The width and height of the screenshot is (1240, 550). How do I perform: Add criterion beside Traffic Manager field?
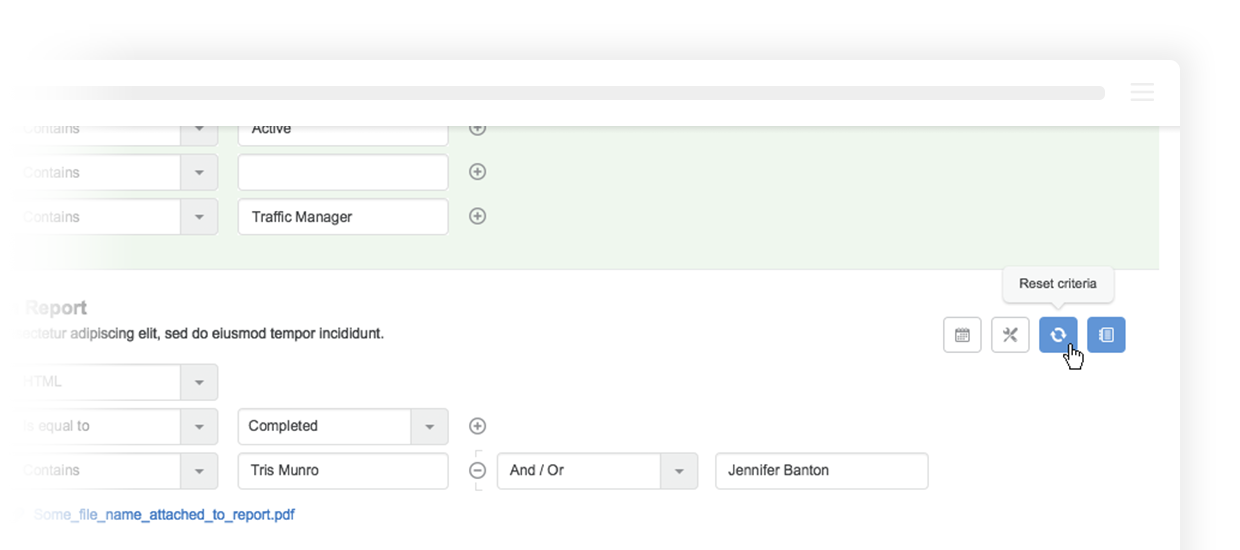478,216
